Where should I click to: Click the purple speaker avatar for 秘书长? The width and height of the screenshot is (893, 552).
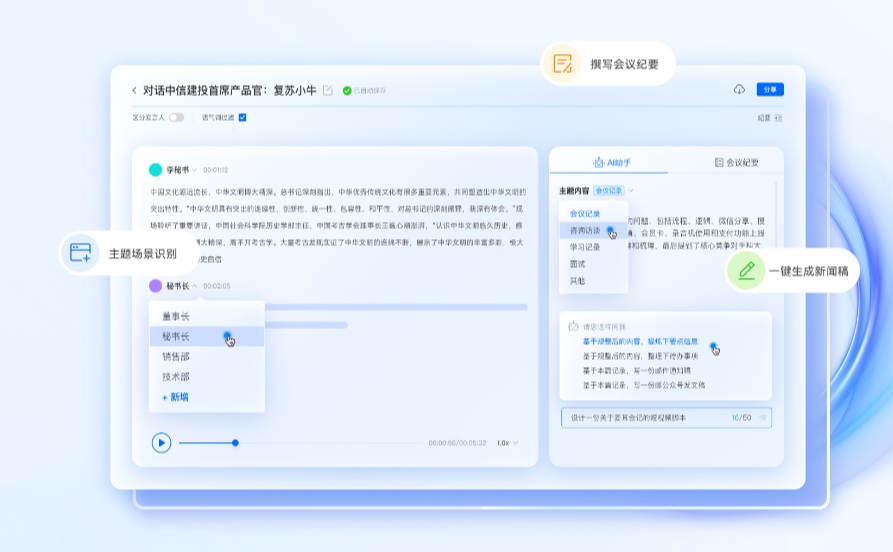155,286
